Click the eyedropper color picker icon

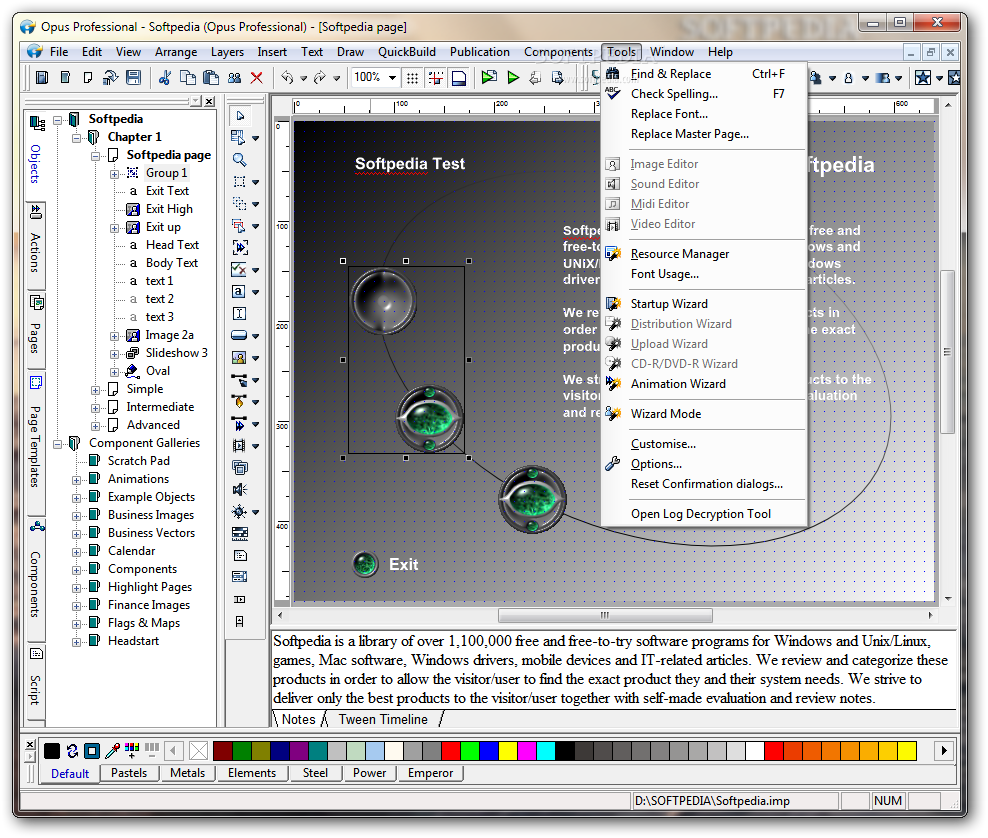(x=112, y=750)
